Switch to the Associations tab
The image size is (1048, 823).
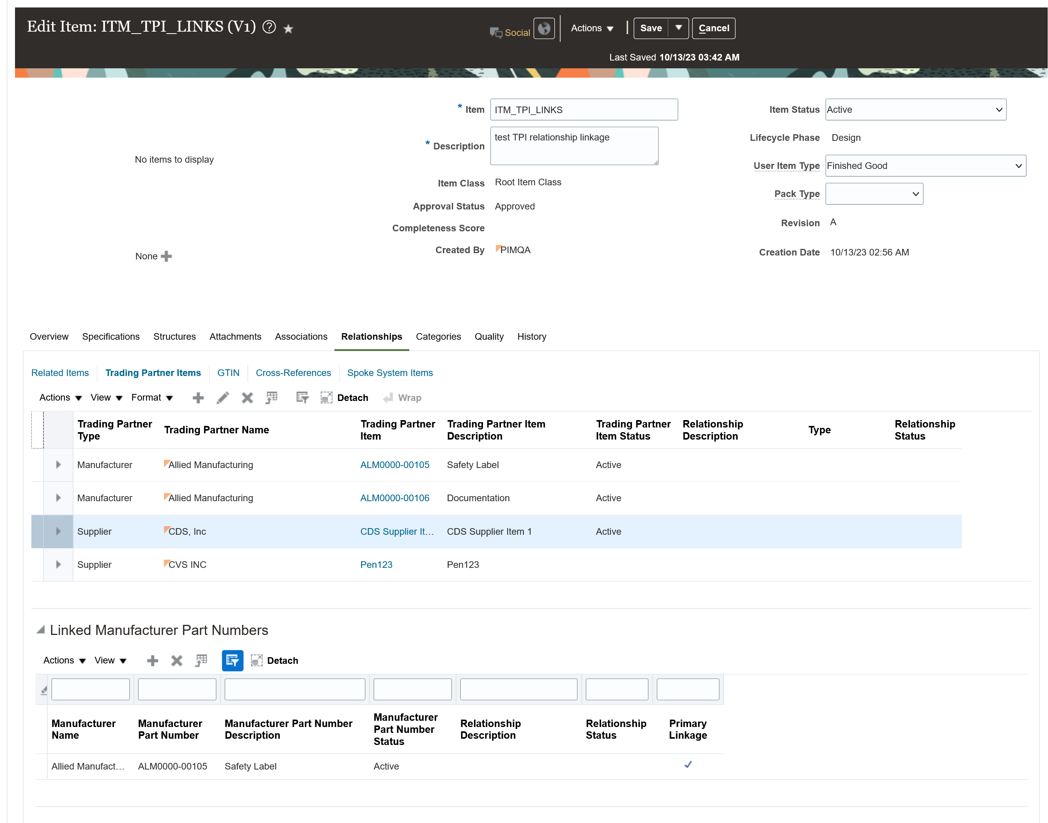301,337
